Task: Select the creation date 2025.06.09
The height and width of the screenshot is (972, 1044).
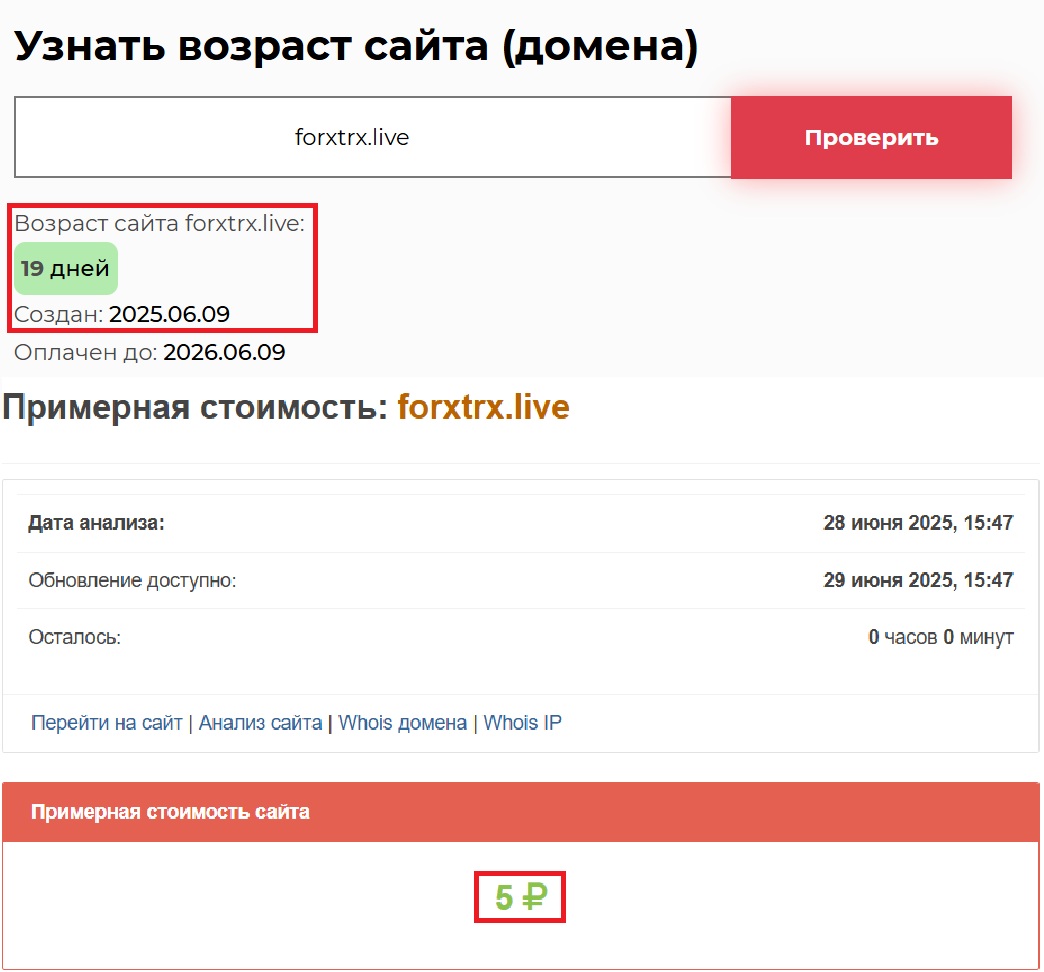Action: point(169,314)
